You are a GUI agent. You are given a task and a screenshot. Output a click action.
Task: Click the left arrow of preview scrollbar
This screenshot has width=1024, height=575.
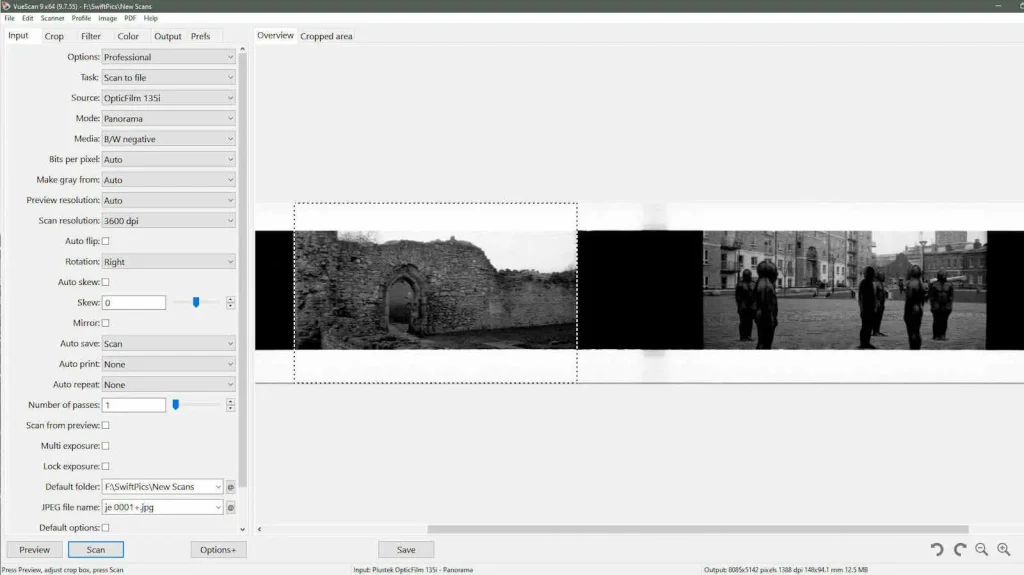click(x=259, y=529)
